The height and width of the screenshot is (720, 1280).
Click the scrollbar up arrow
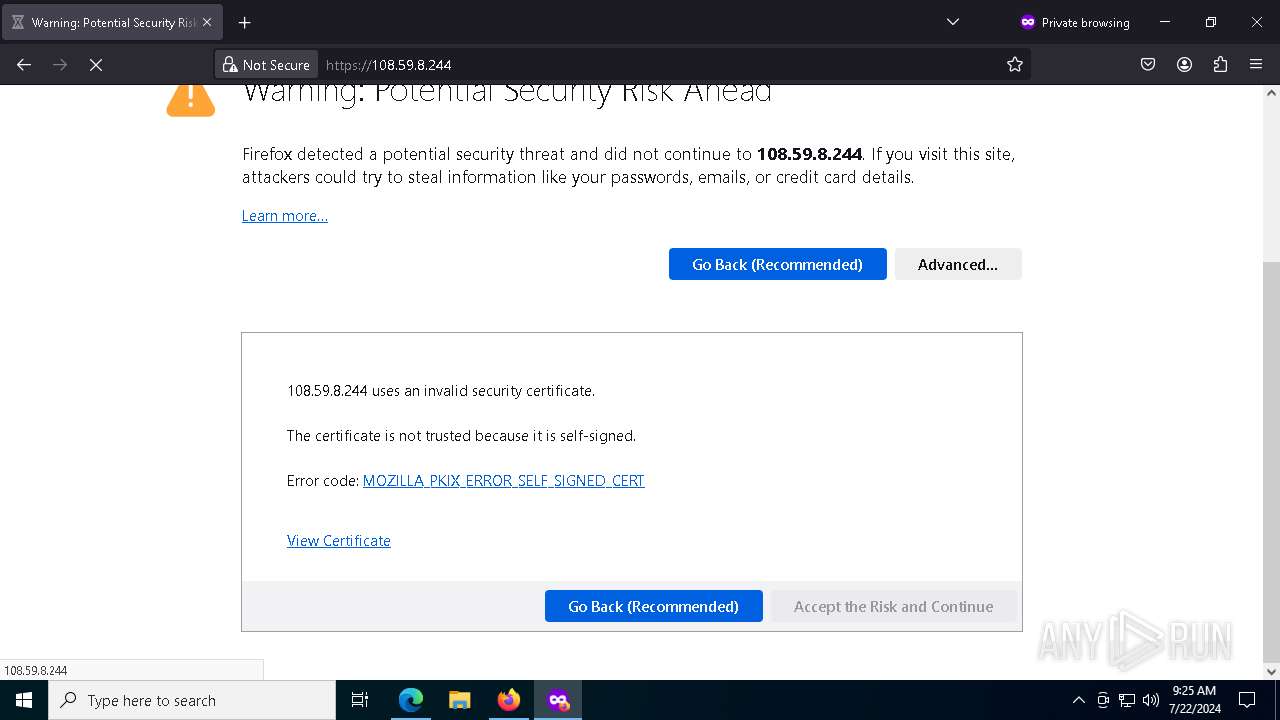tap(1271, 93)
